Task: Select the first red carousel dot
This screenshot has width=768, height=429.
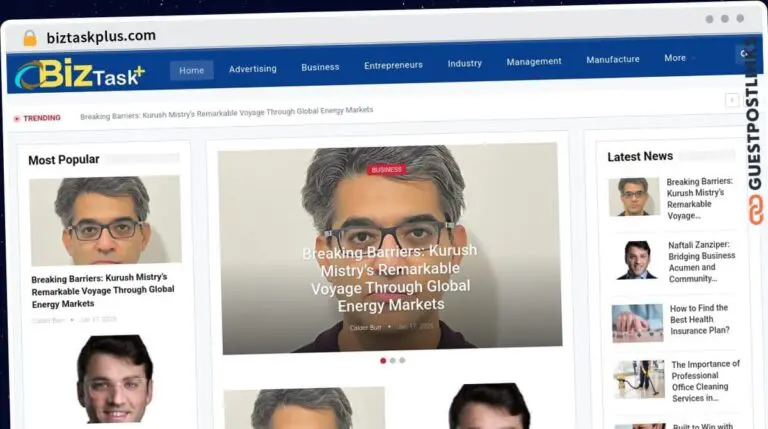Action: (x=383, y=360)
